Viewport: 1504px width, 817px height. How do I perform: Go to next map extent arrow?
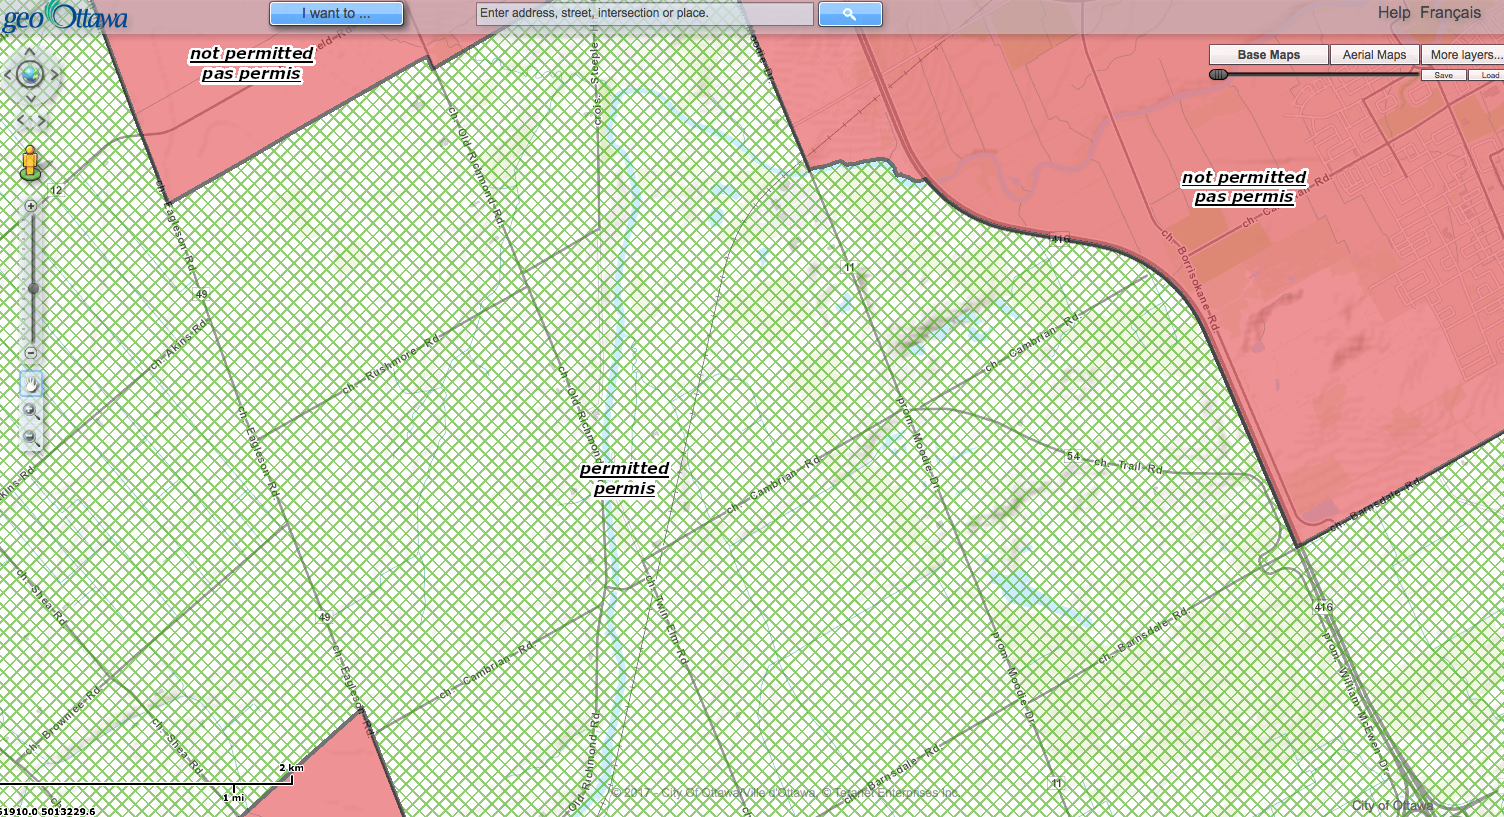[x=40, y=121]
